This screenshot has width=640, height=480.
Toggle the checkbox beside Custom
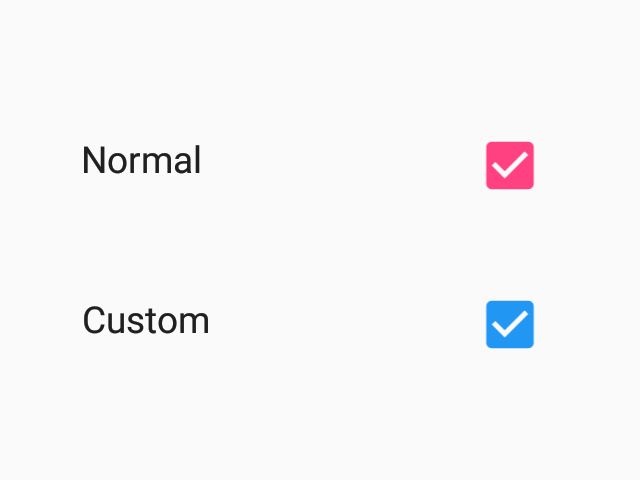510,324
